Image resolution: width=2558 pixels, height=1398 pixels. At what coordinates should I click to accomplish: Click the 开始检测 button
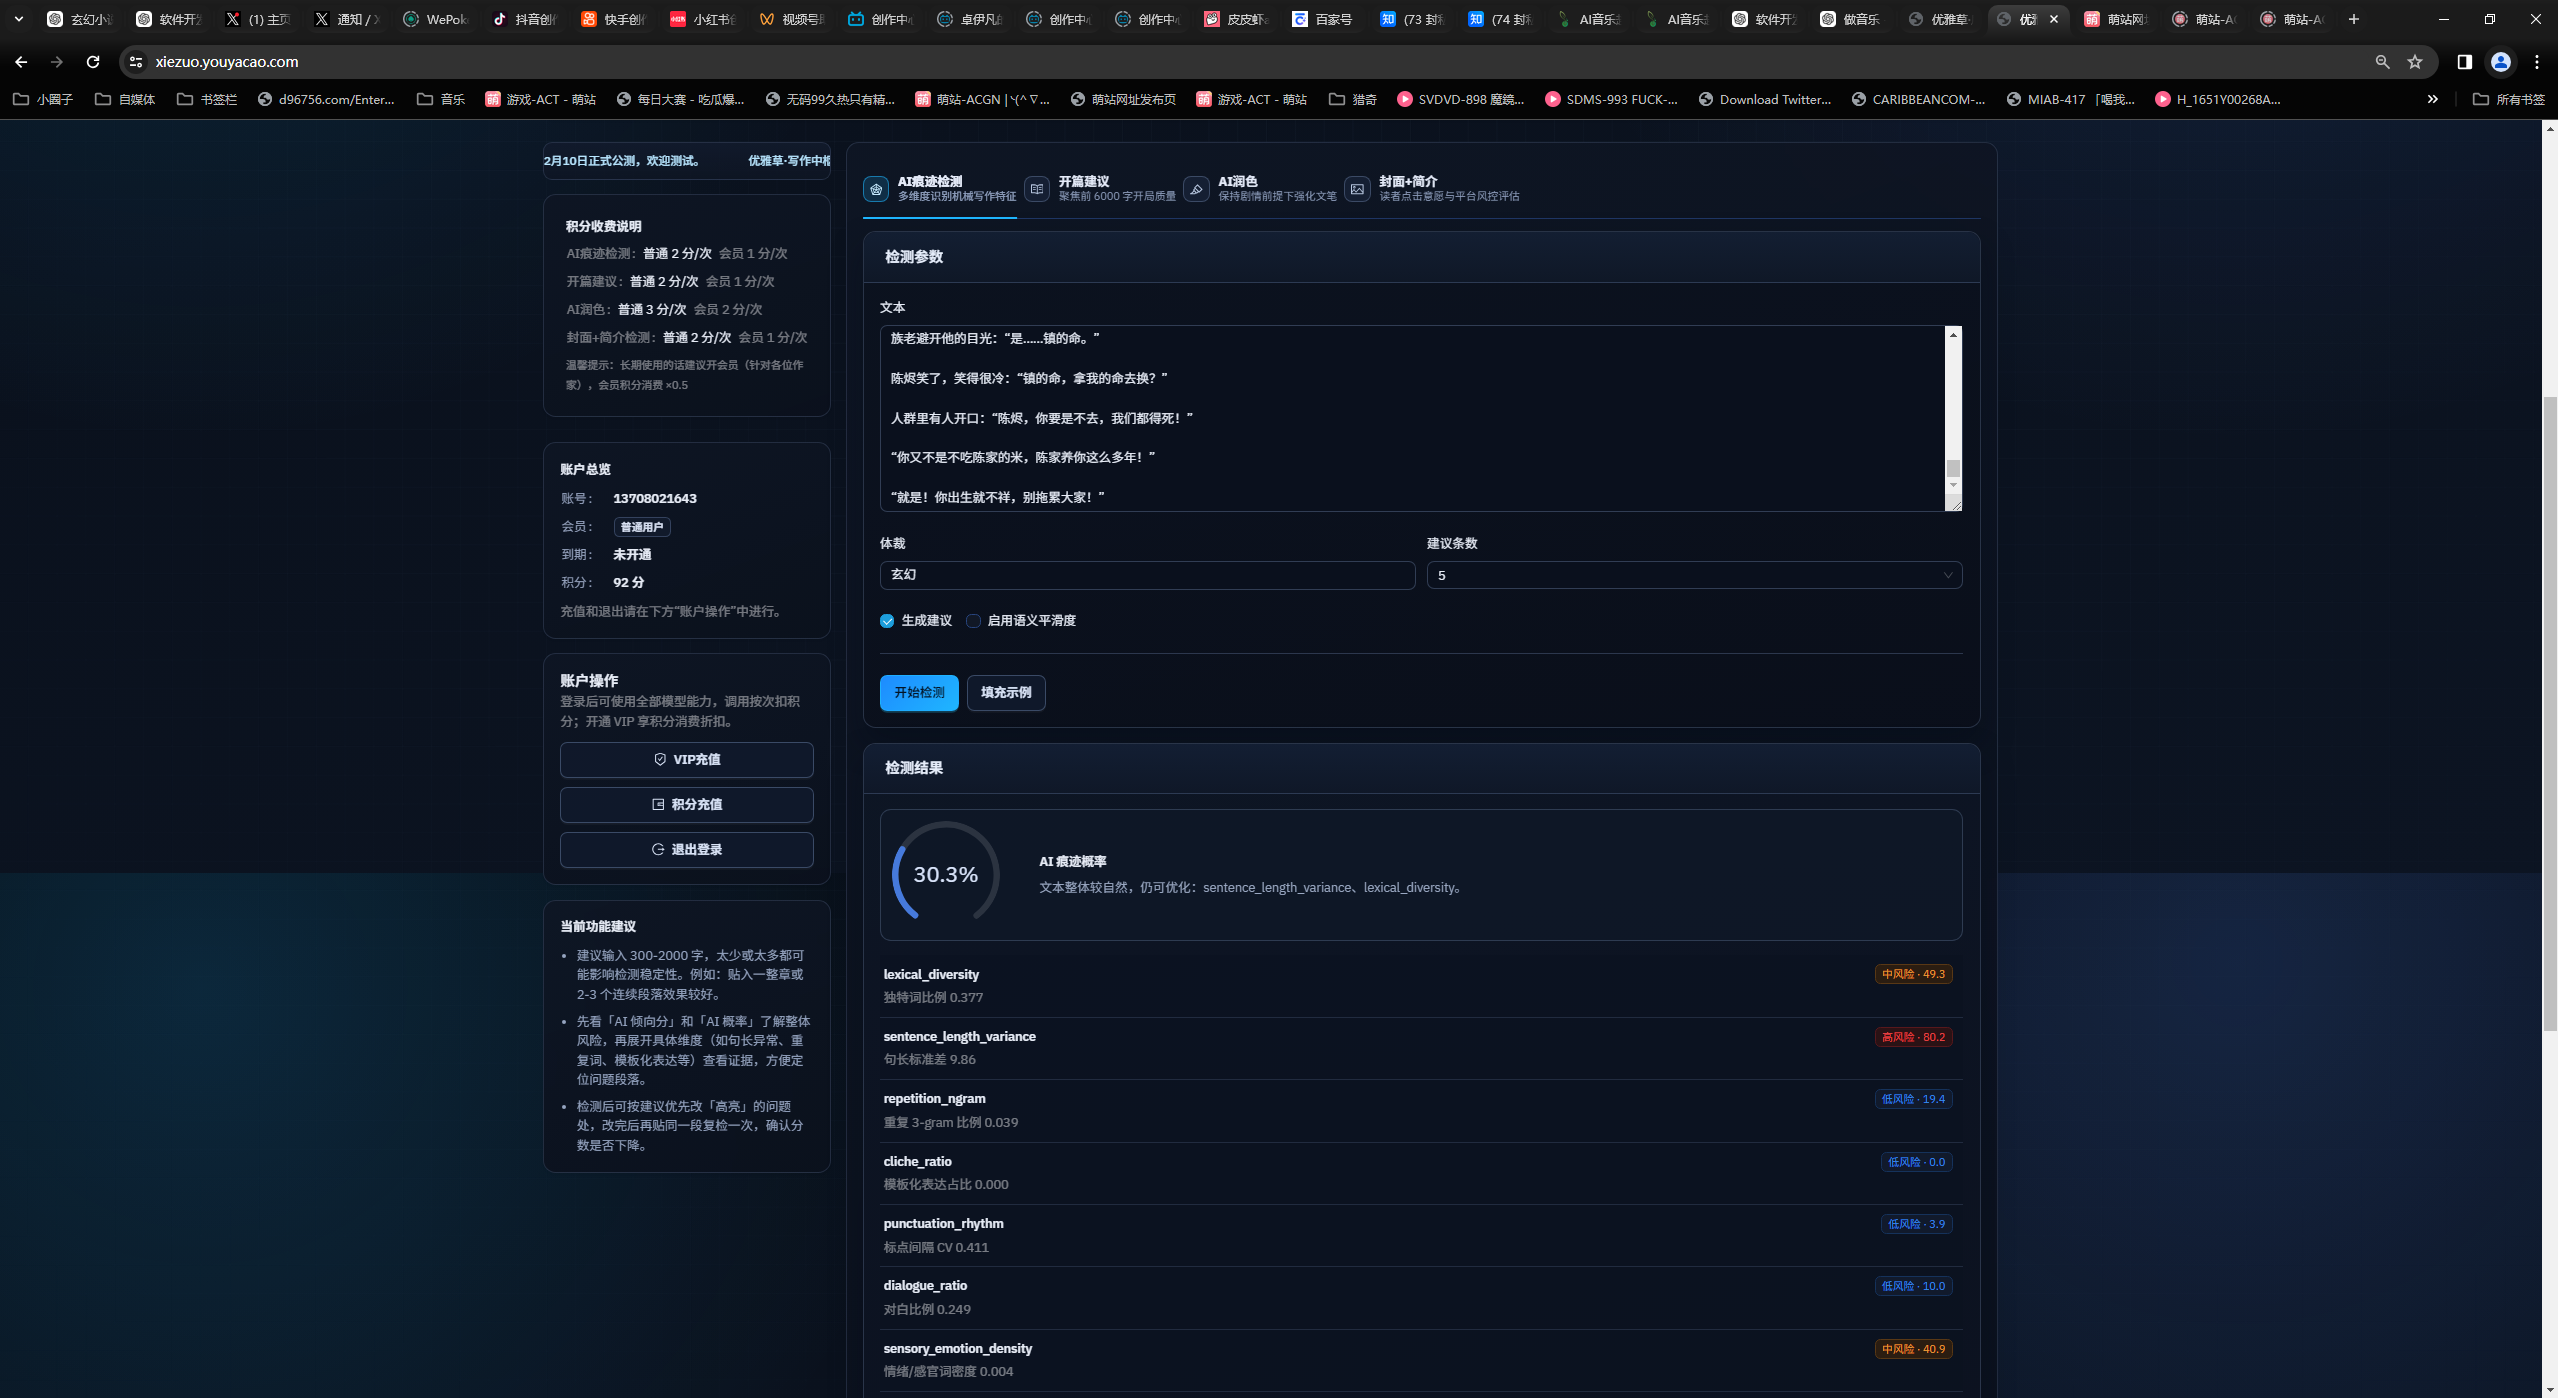point(918,692)
